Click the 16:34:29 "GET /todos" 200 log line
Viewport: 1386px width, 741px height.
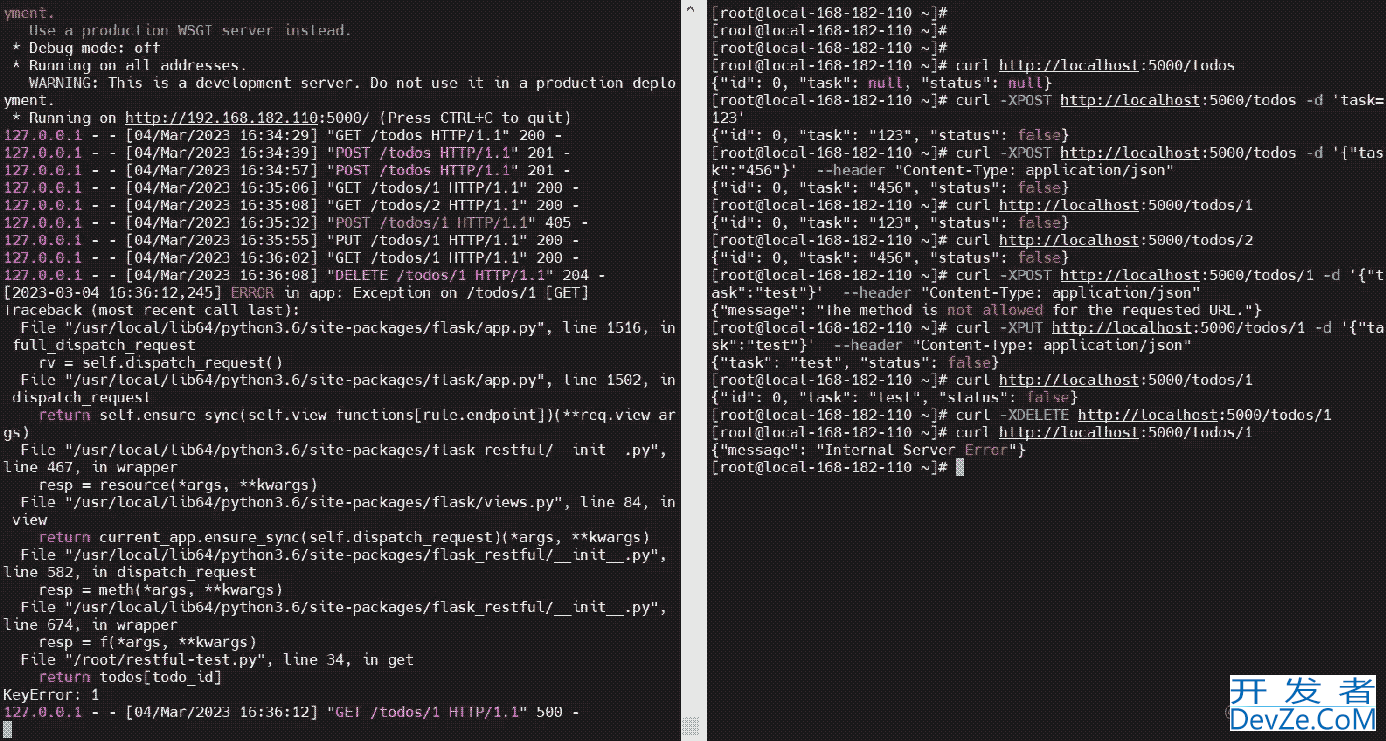coord(283,135)
